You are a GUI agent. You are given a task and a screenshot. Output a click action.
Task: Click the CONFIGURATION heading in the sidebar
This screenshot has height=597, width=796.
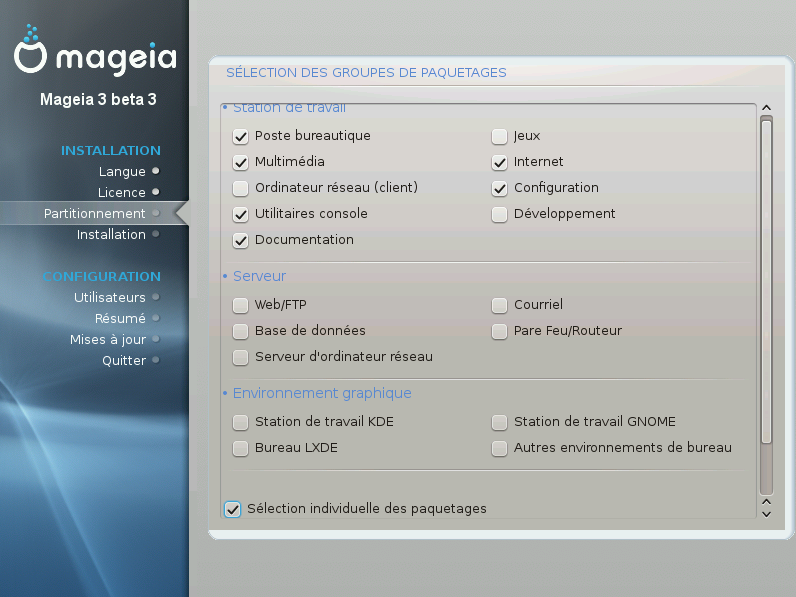click(102, 277)
